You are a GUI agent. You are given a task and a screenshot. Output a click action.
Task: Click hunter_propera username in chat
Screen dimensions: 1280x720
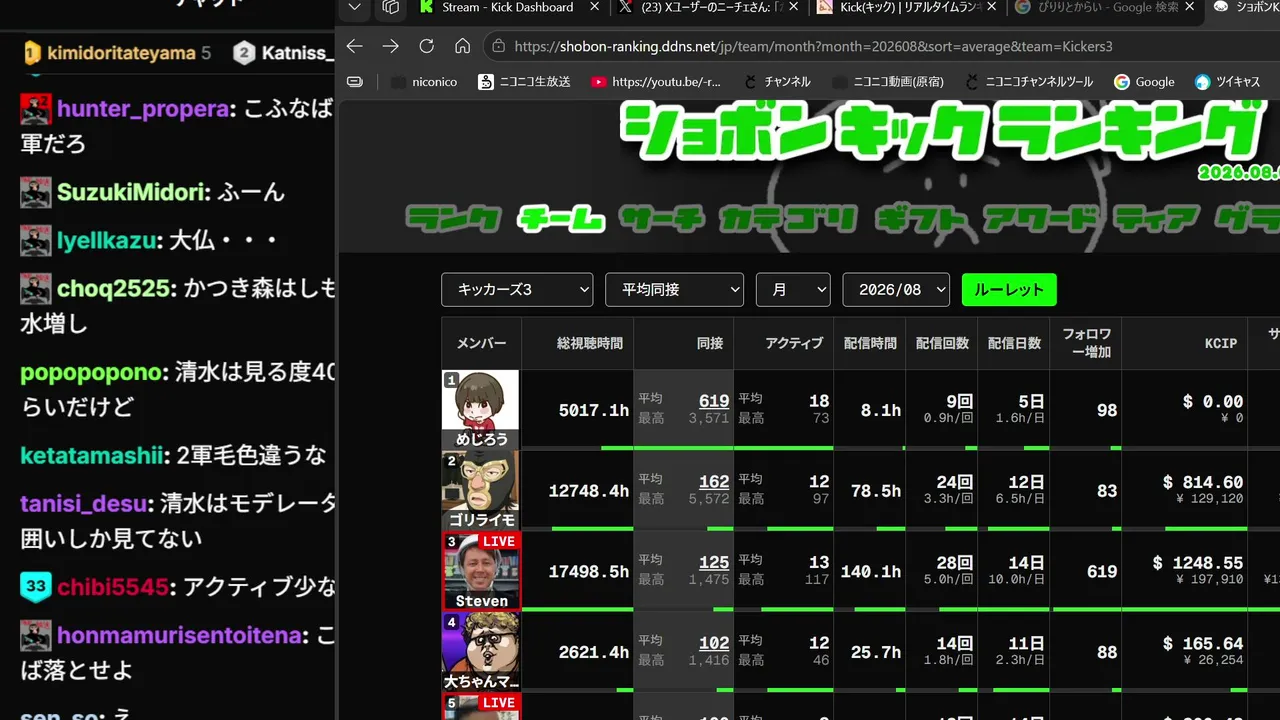142,109
